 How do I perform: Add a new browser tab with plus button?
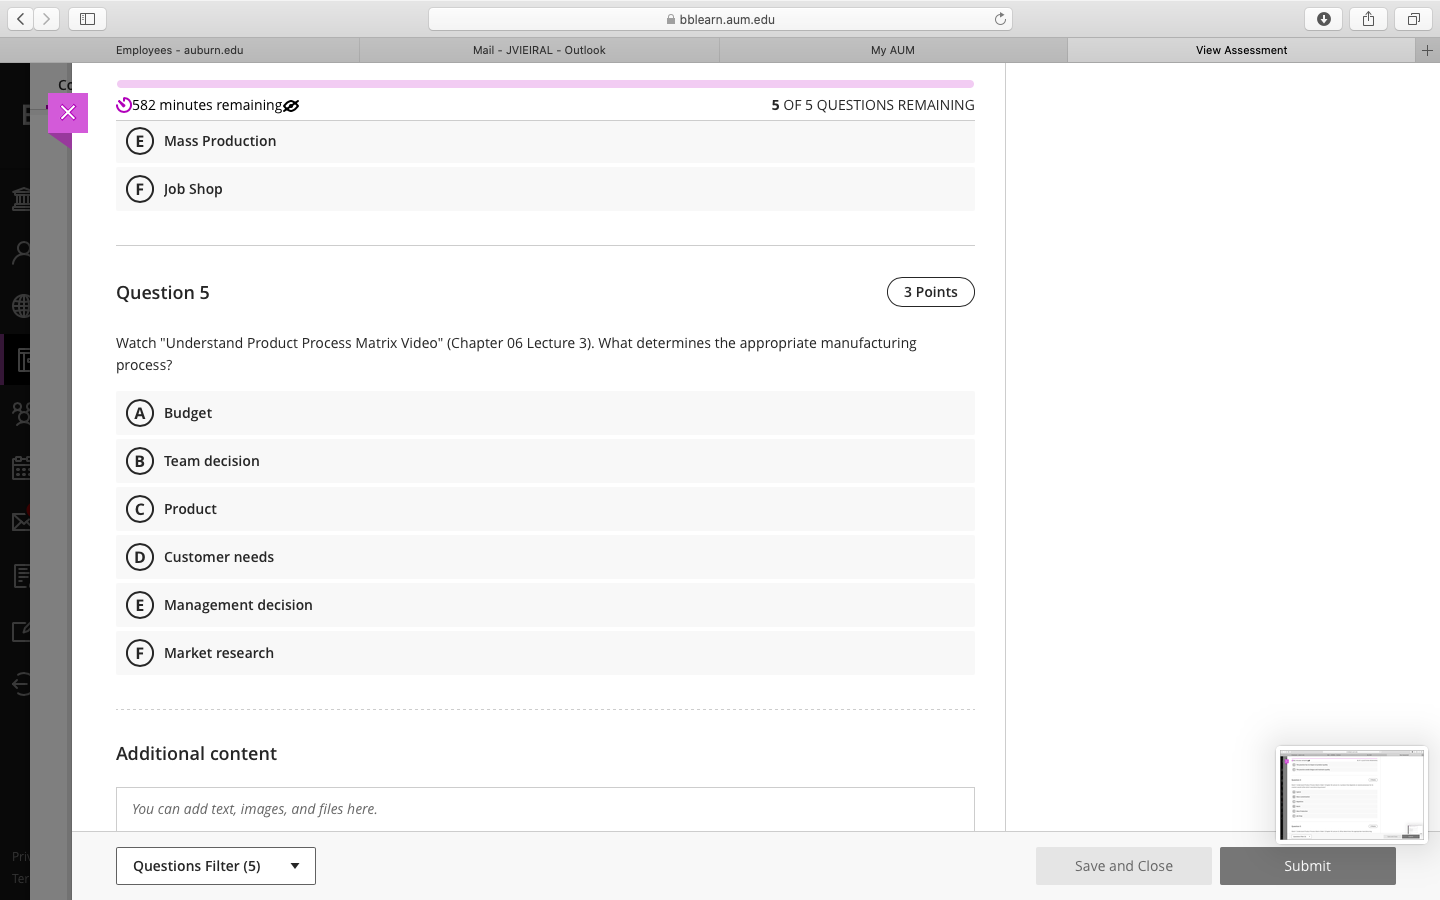[1429, 49]
